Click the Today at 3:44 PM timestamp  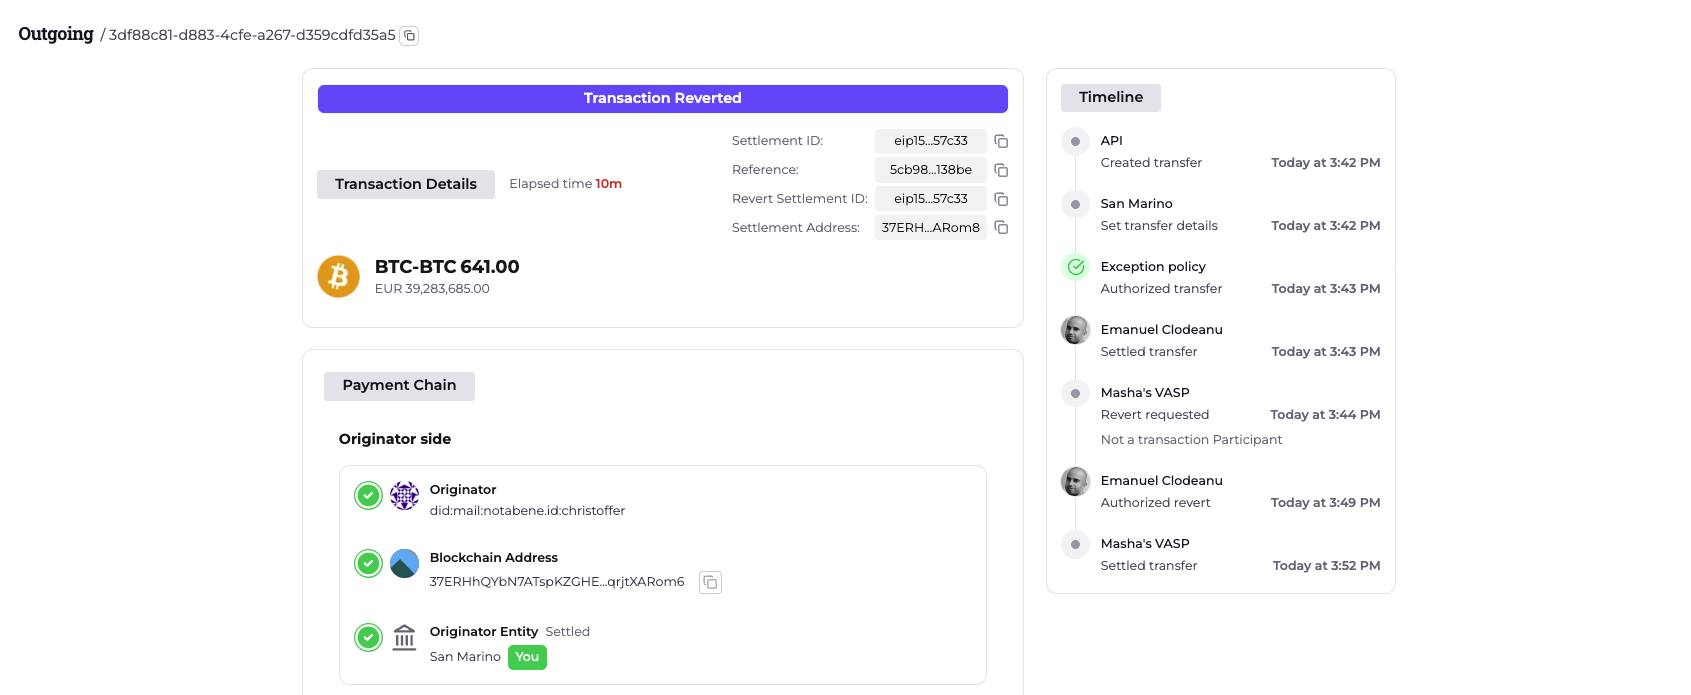1325,415
